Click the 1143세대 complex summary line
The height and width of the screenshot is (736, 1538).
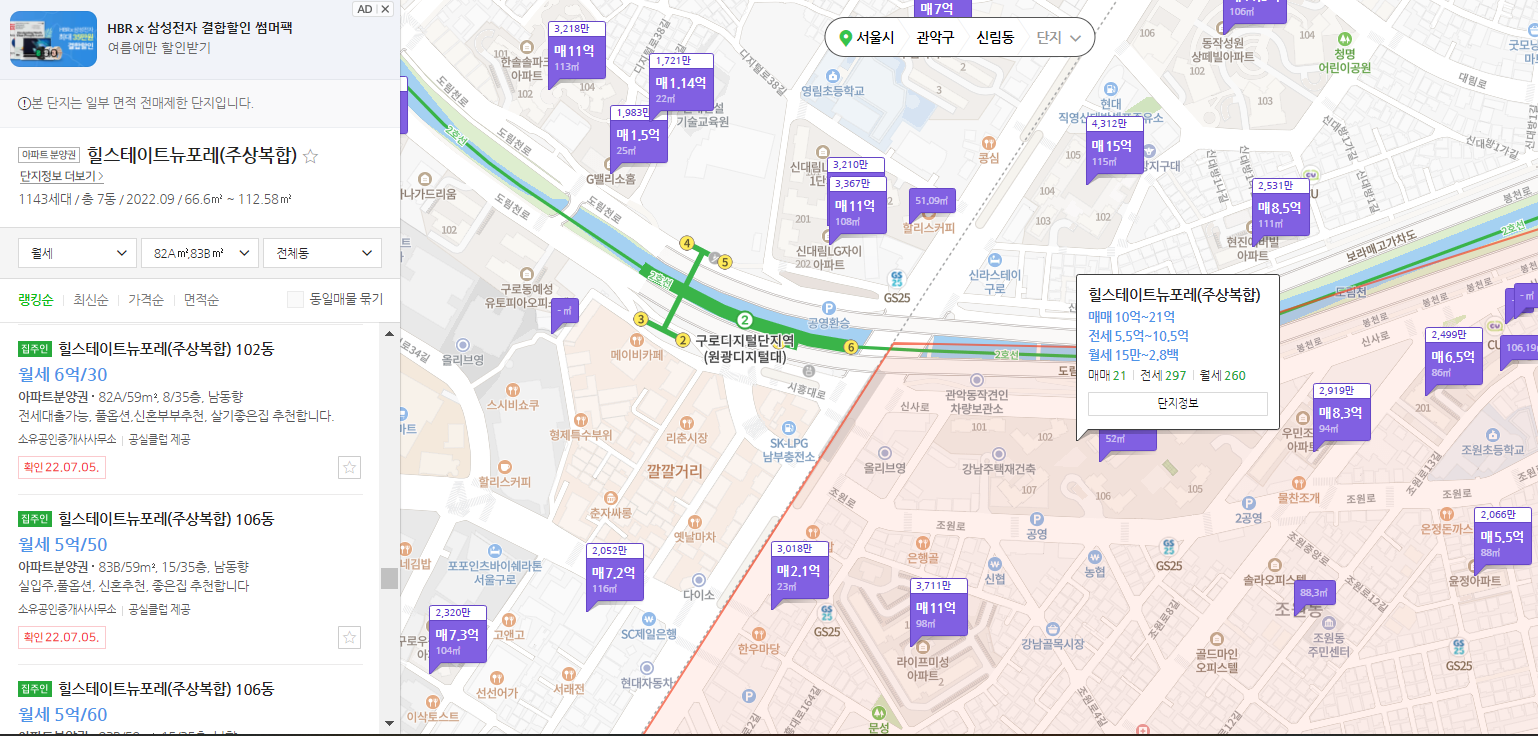tap(155, 199)
